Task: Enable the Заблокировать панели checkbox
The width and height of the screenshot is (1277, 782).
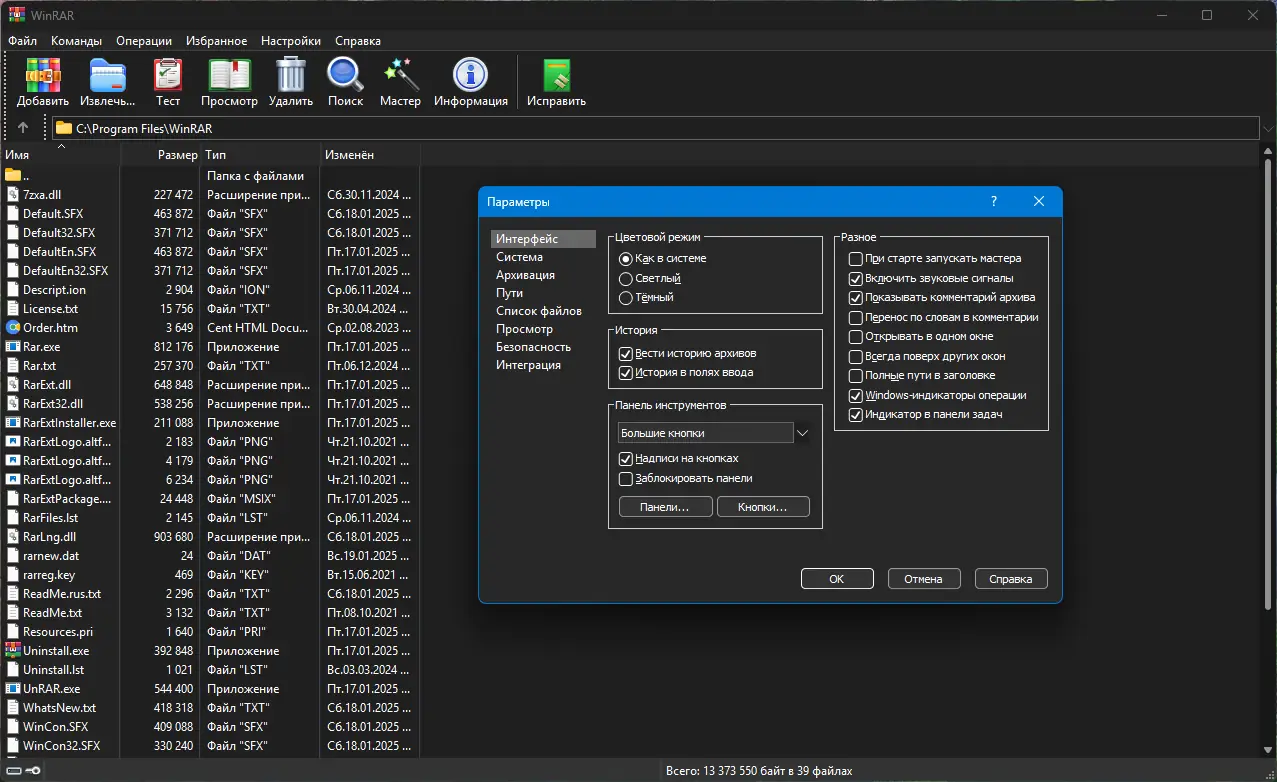Action: (626, 479)
